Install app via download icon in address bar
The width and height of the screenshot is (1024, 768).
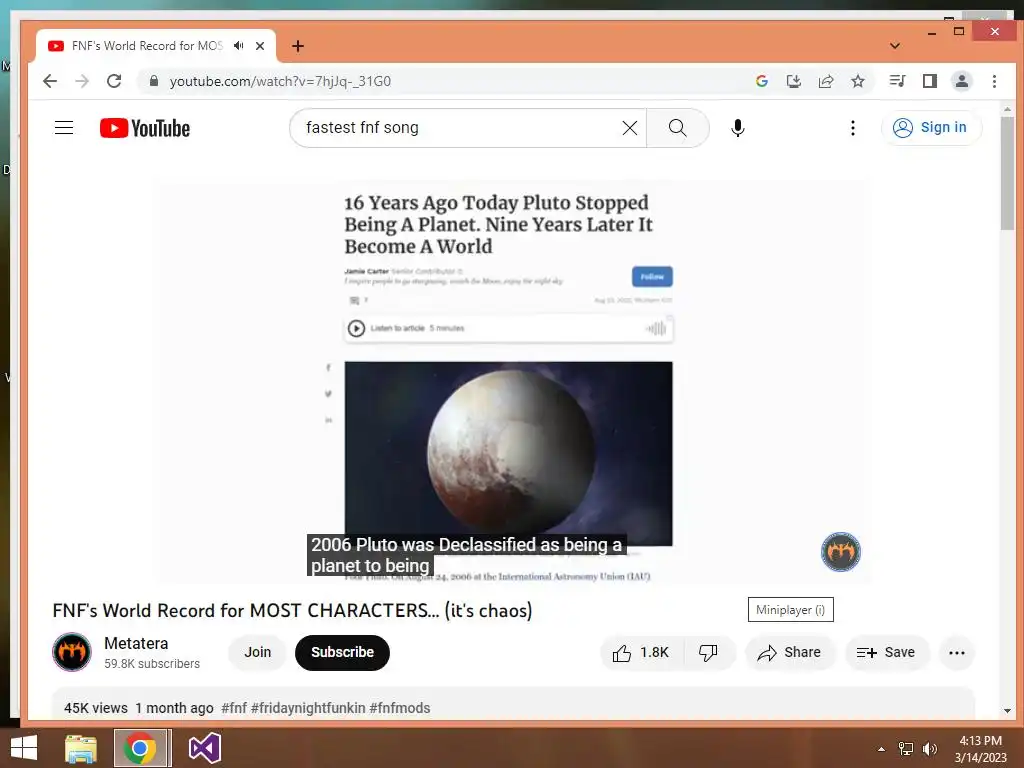pos(793,81)
